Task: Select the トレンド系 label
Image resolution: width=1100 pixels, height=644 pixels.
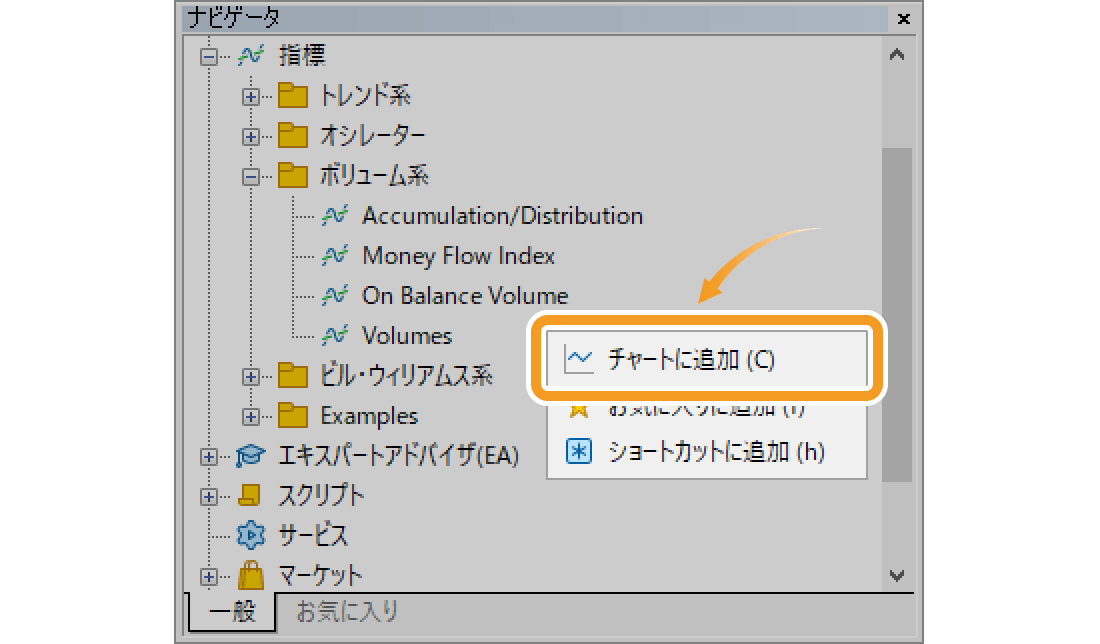Action: 365,95
